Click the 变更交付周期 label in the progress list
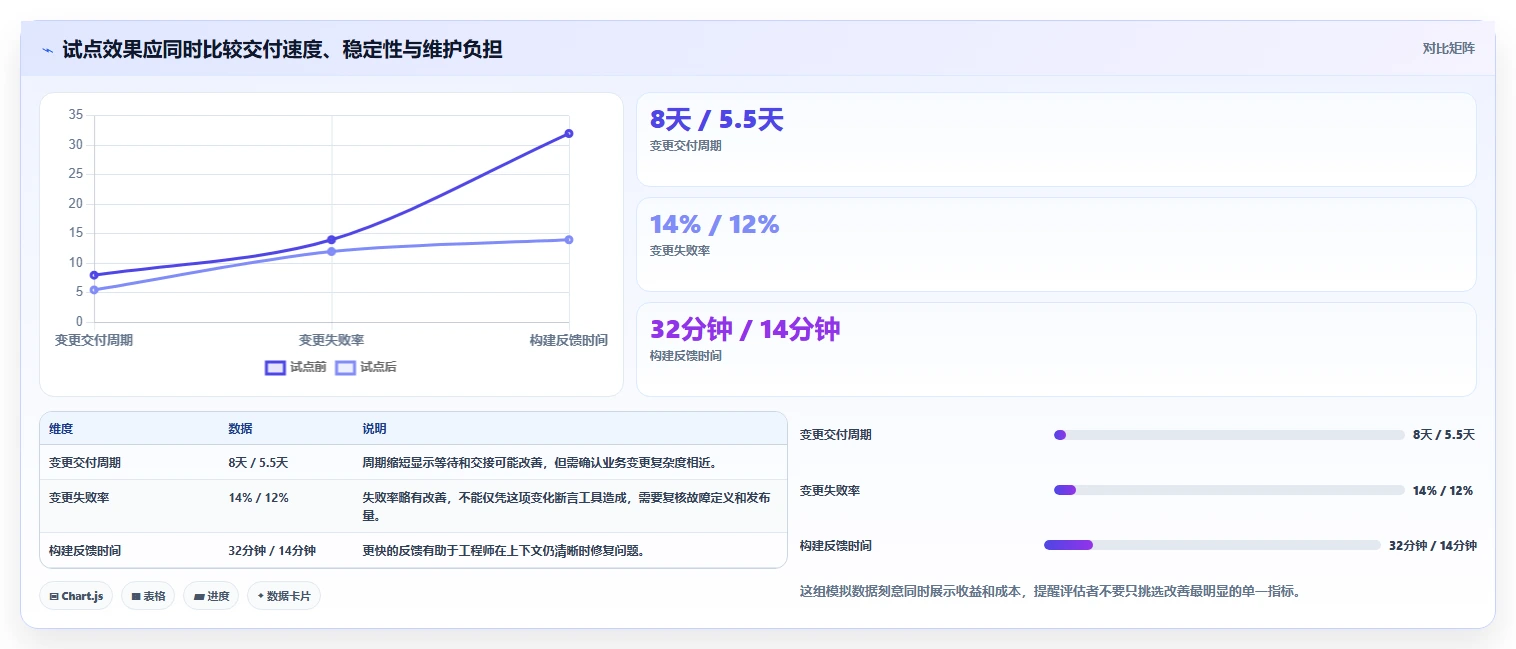 coord(836,435)
